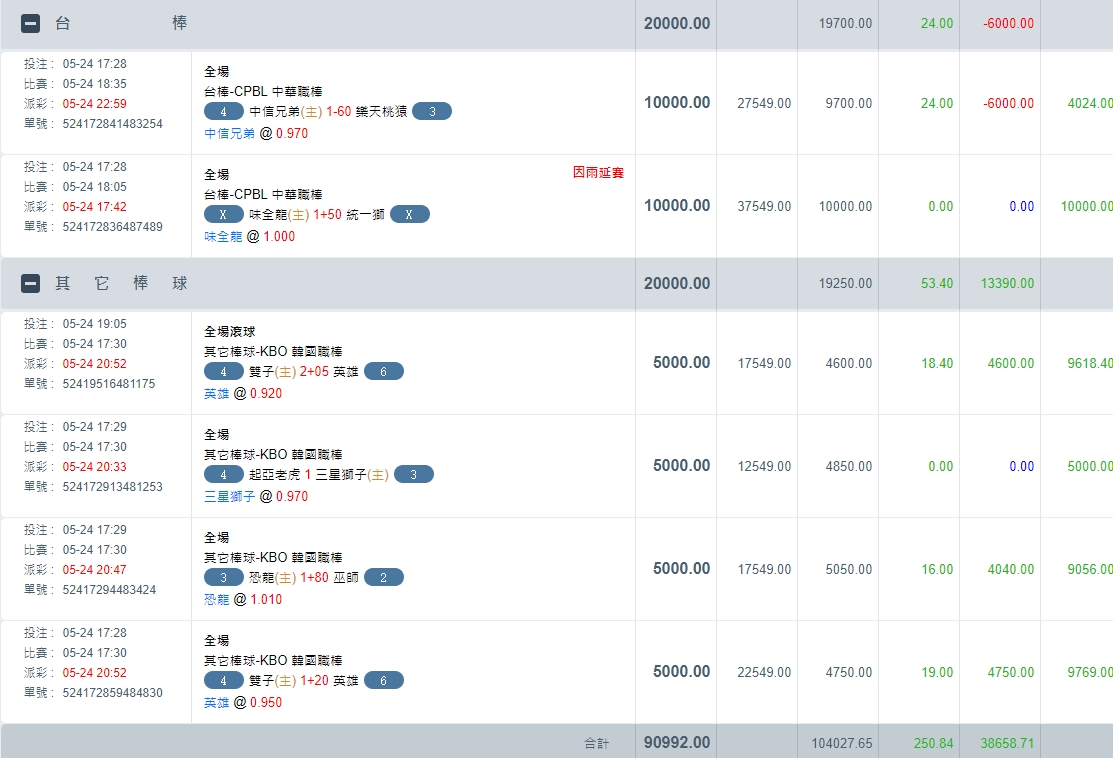The height and width of the screenshot is (758, 1113).
Task: Click score badge 2 after 巫師
Action: (x=384, y=578)
